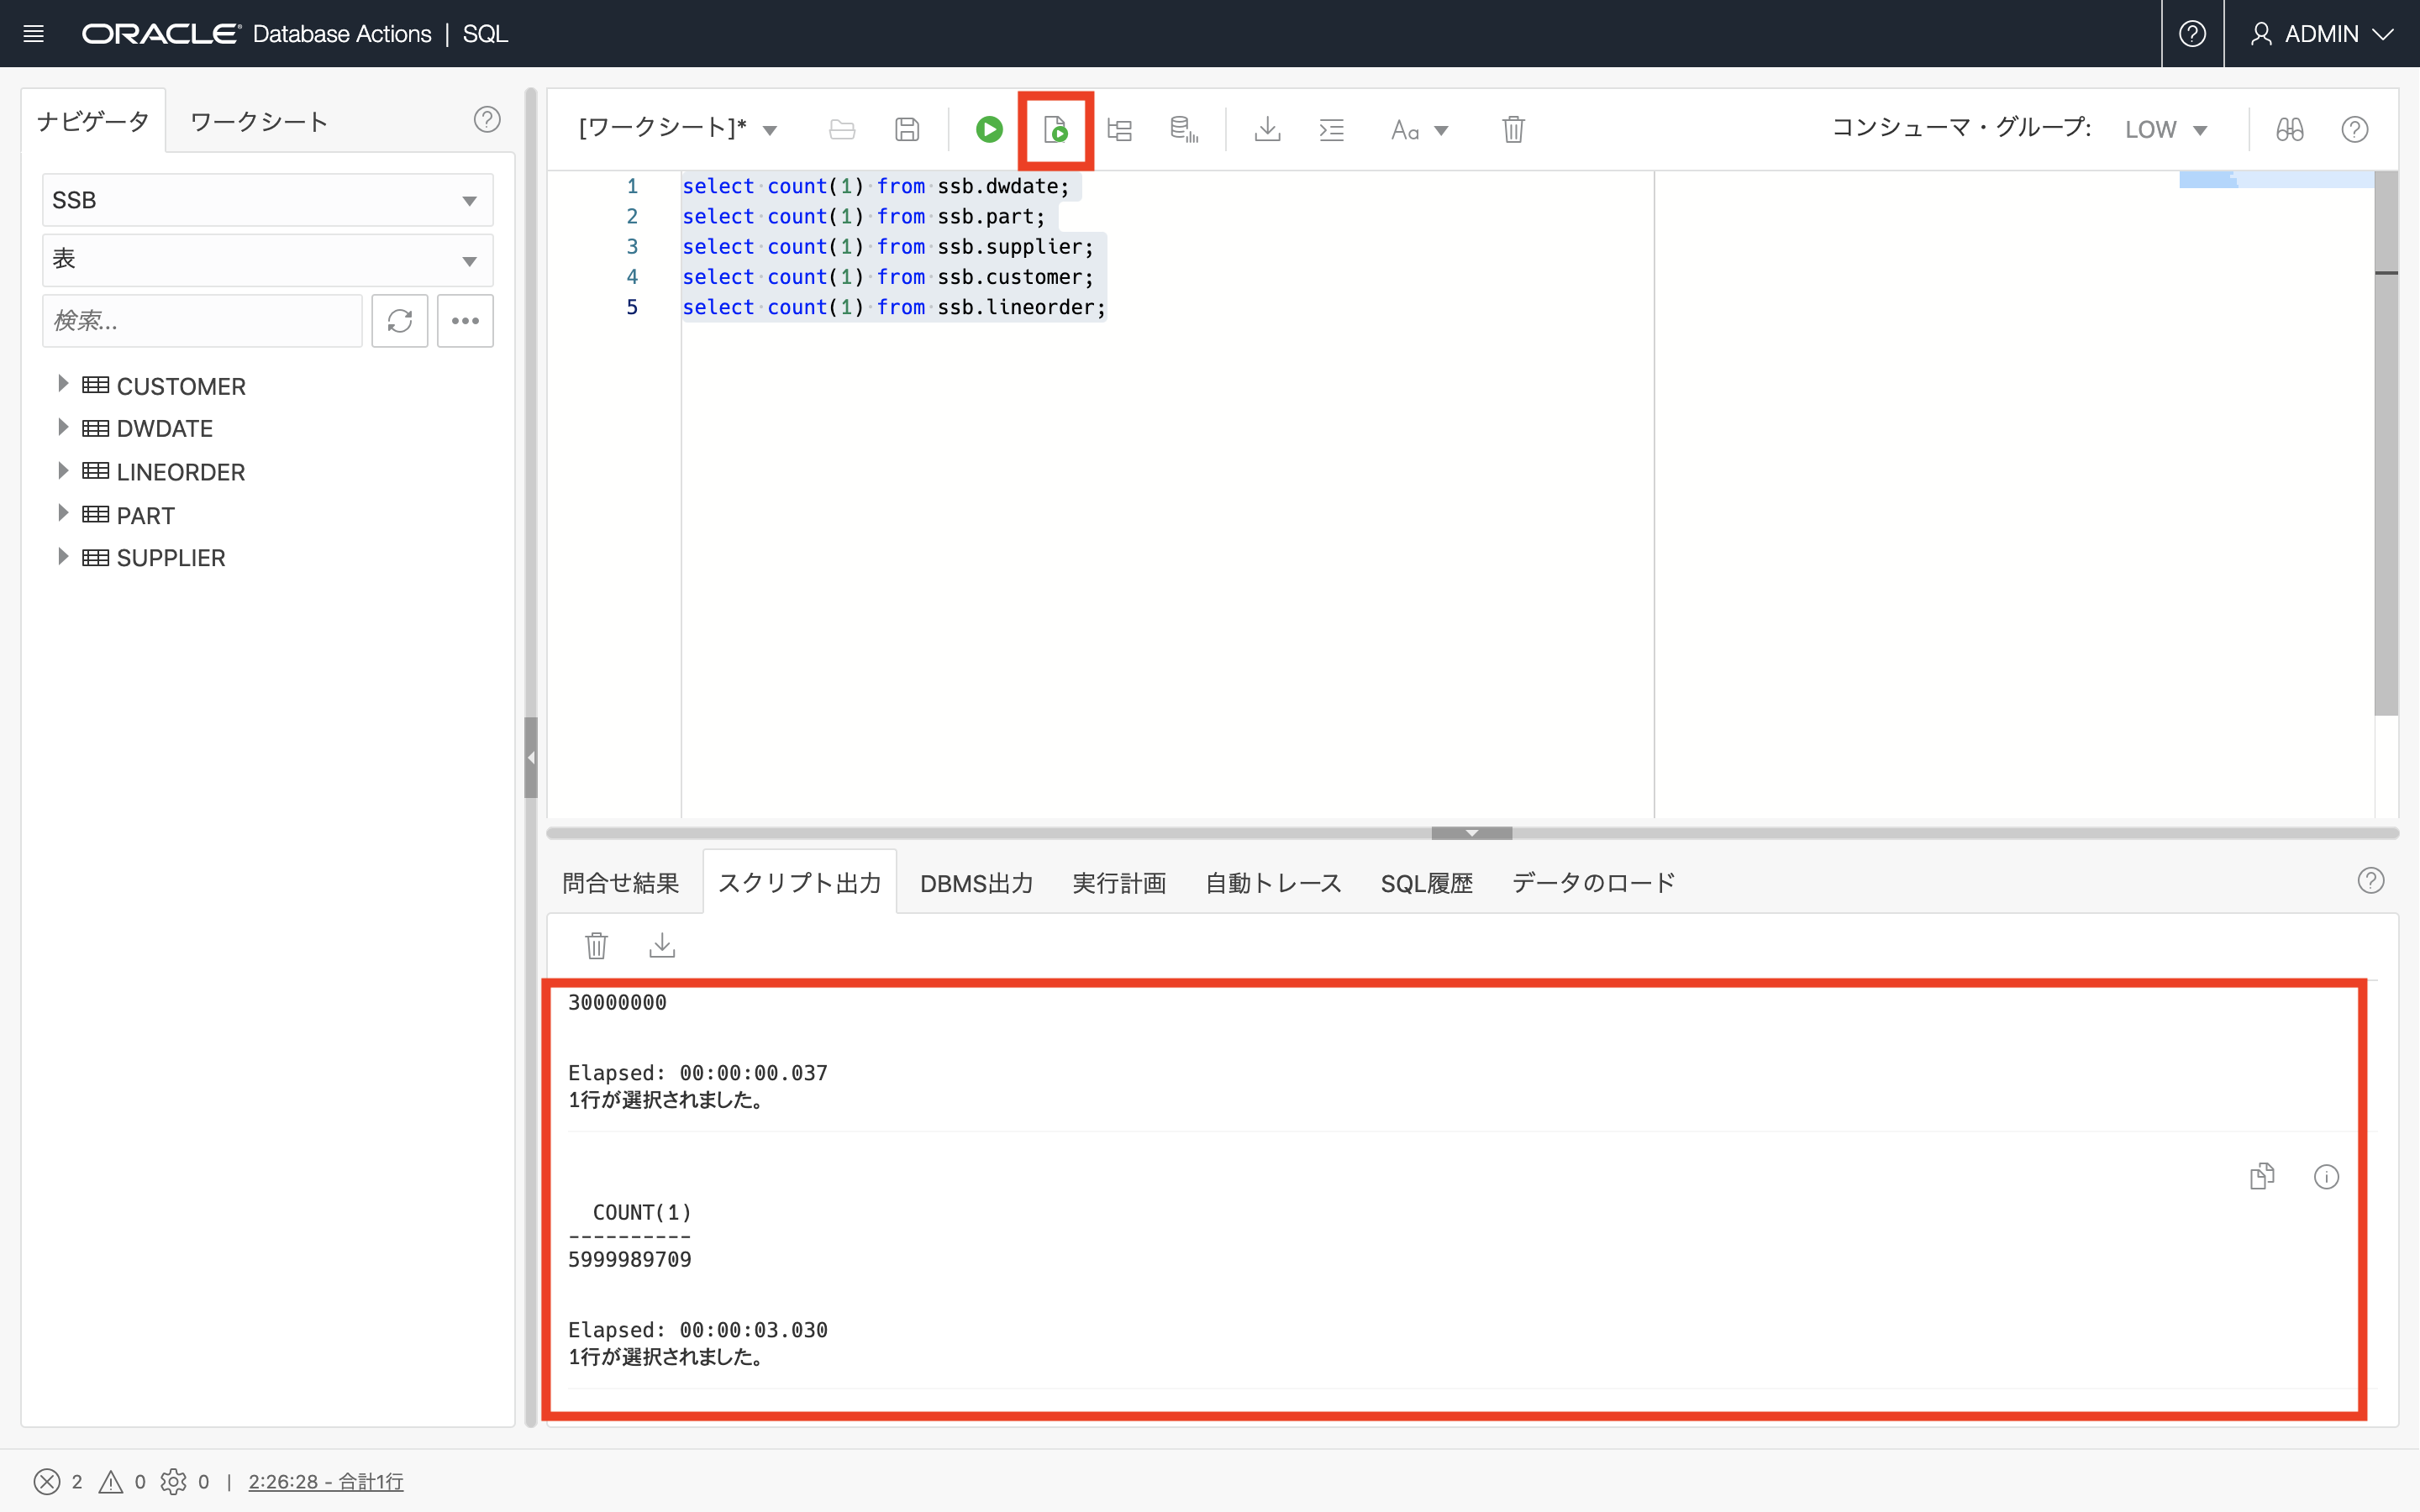Expand the LINEORDER table node
Image resolution: width=2420 pixels, height=1512 pixels.
[63, 471]
